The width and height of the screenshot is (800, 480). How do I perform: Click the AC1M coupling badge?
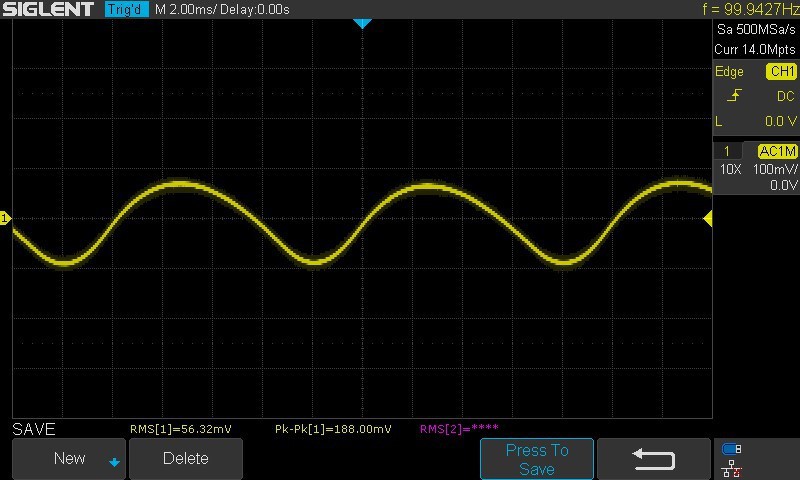point(777,151)
